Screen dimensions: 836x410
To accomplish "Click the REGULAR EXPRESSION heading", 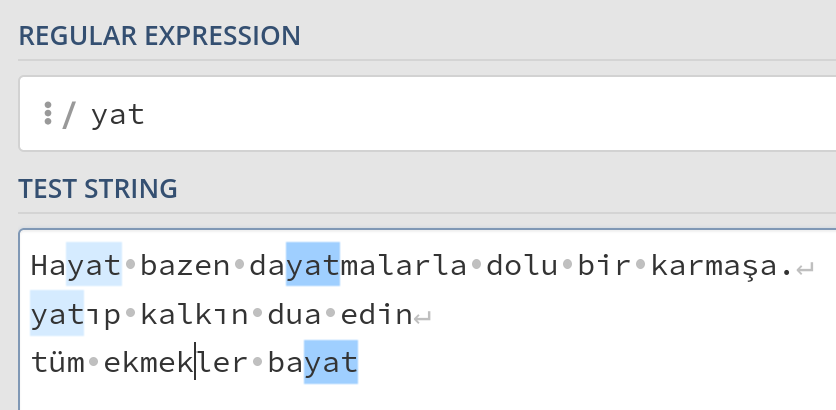I will coord(159,36).
